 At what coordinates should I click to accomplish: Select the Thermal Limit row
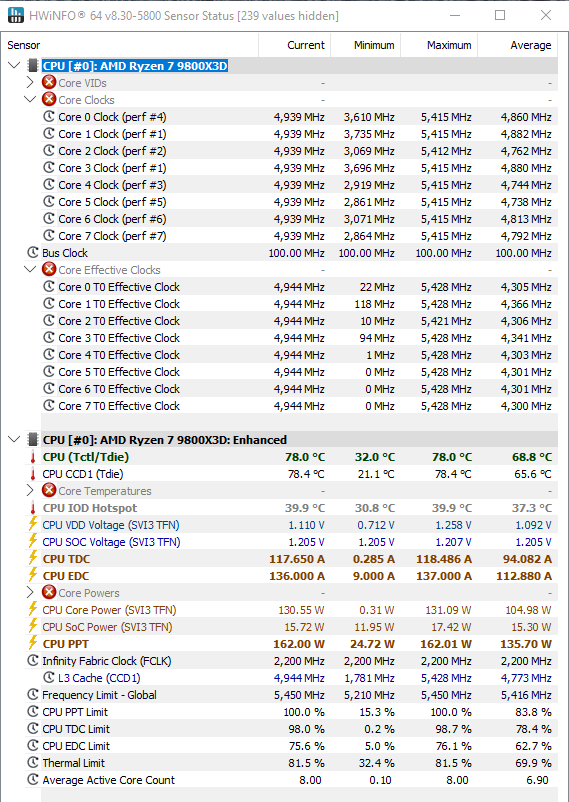coord(292,763)
